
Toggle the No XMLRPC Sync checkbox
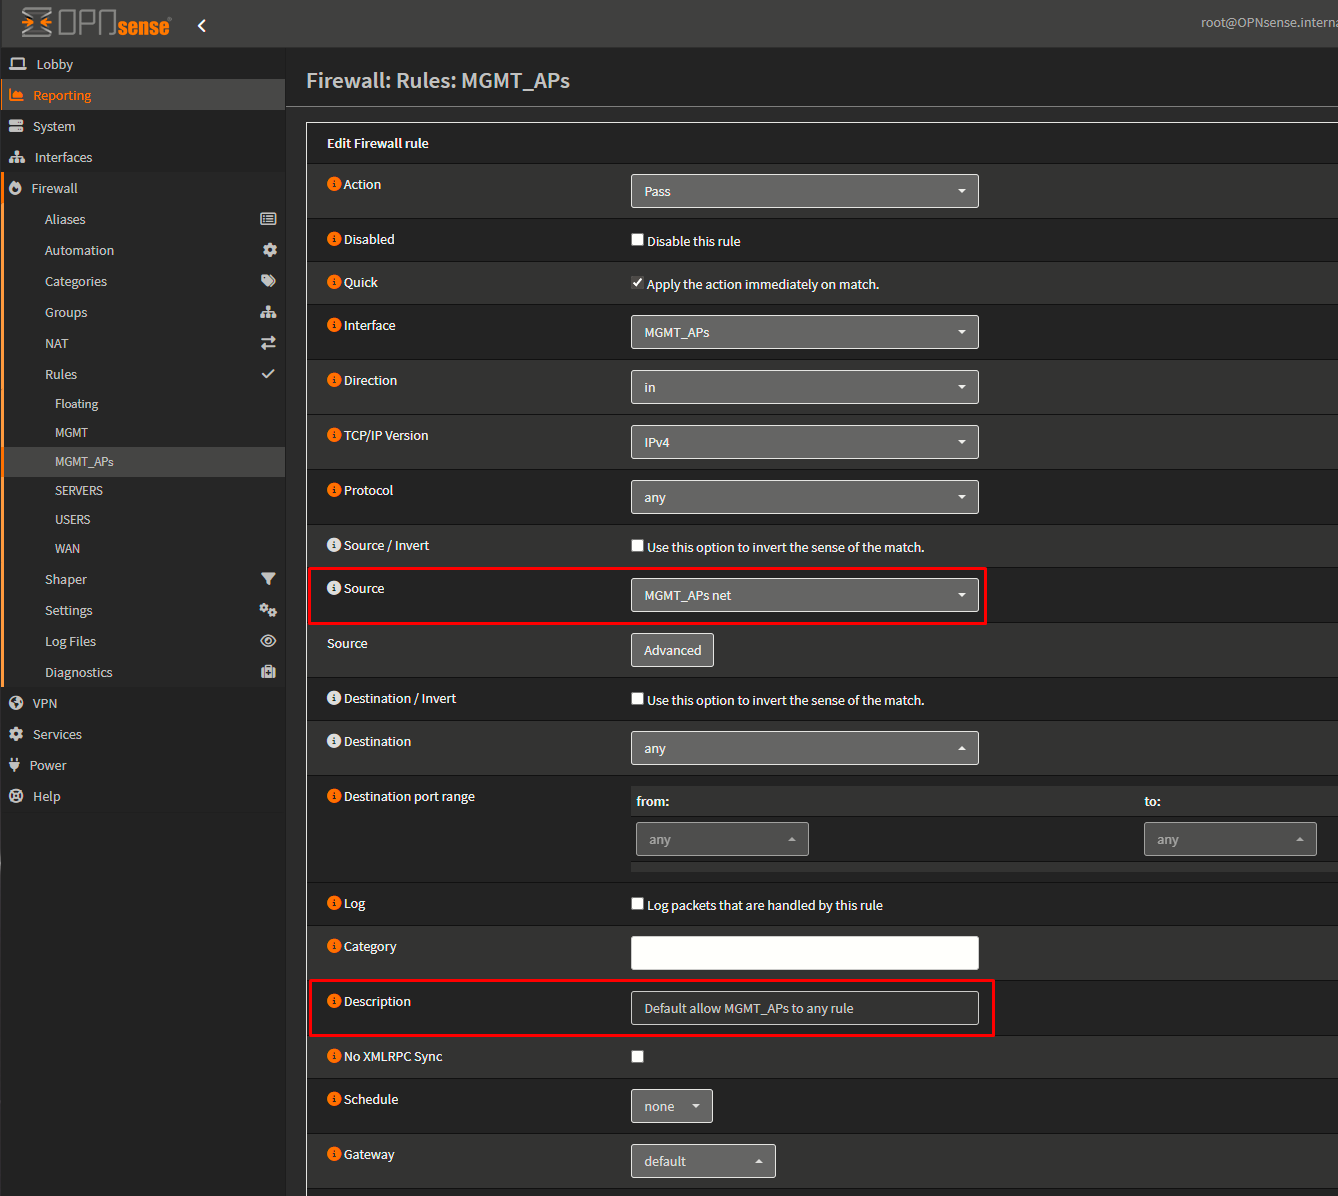point(637,1057)
